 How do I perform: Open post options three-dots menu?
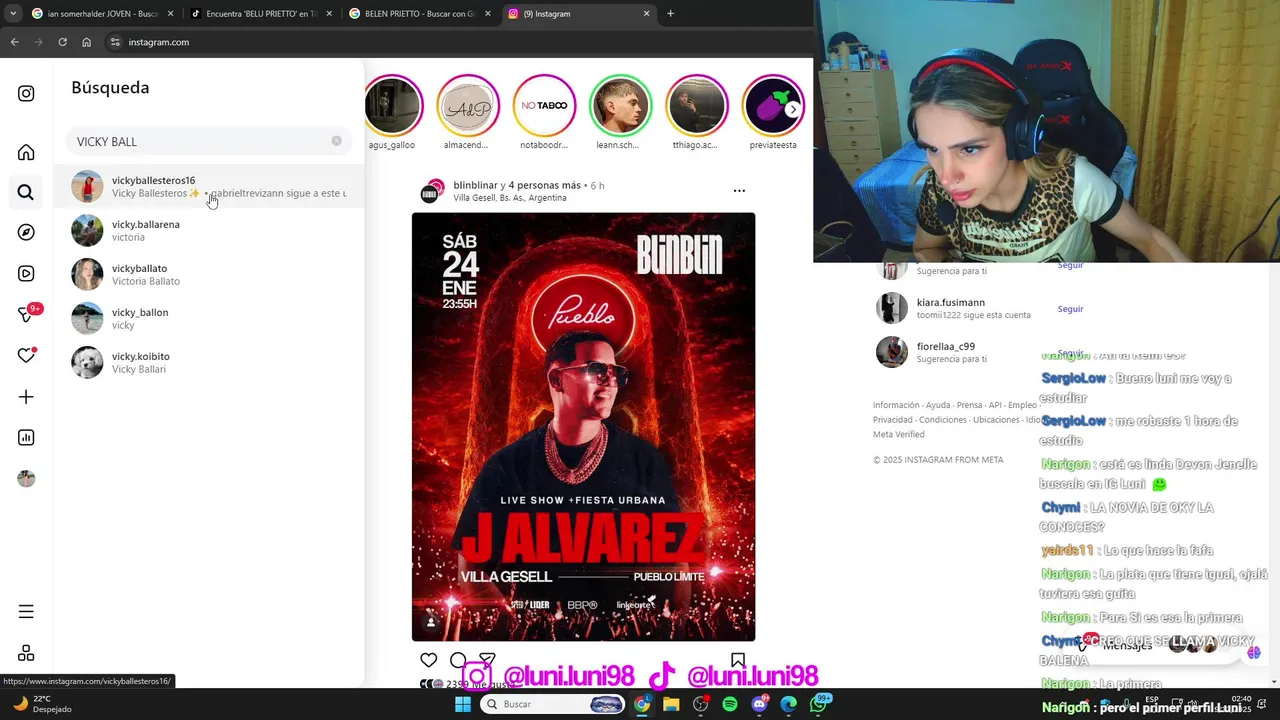739,190
